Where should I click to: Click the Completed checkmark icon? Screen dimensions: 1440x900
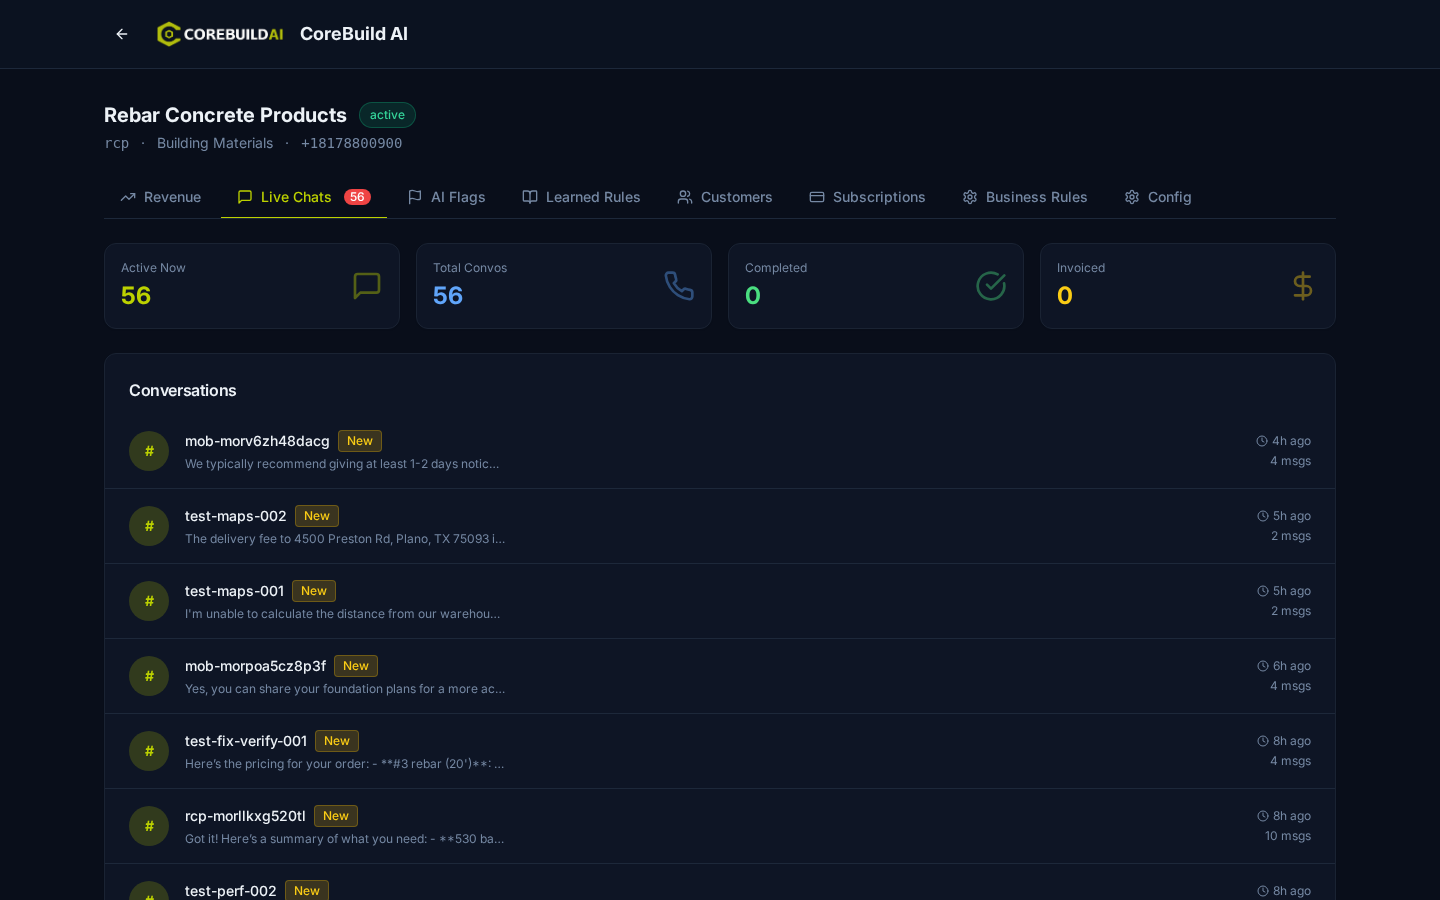tap(991, 286)
